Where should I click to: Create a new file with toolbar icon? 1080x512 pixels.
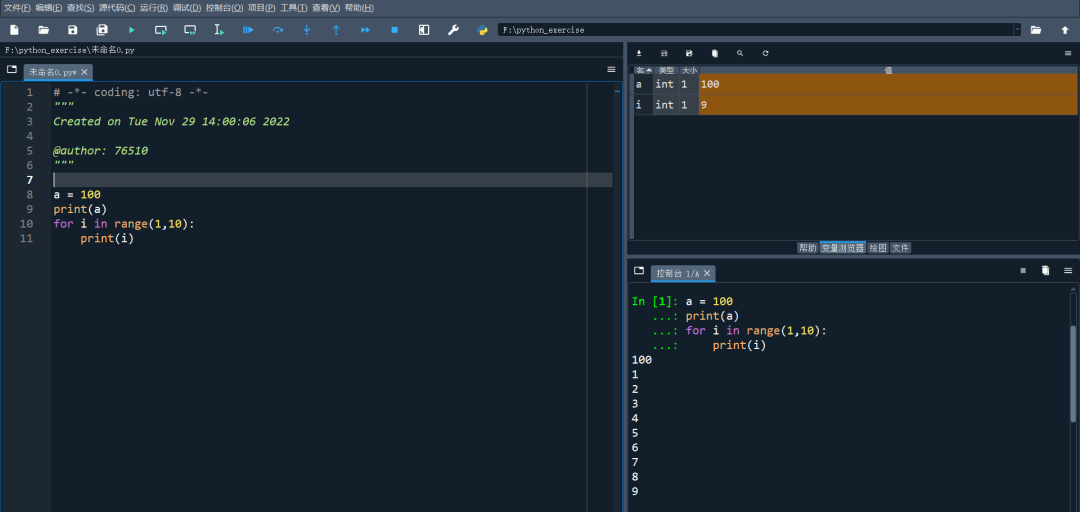(14, 30)
